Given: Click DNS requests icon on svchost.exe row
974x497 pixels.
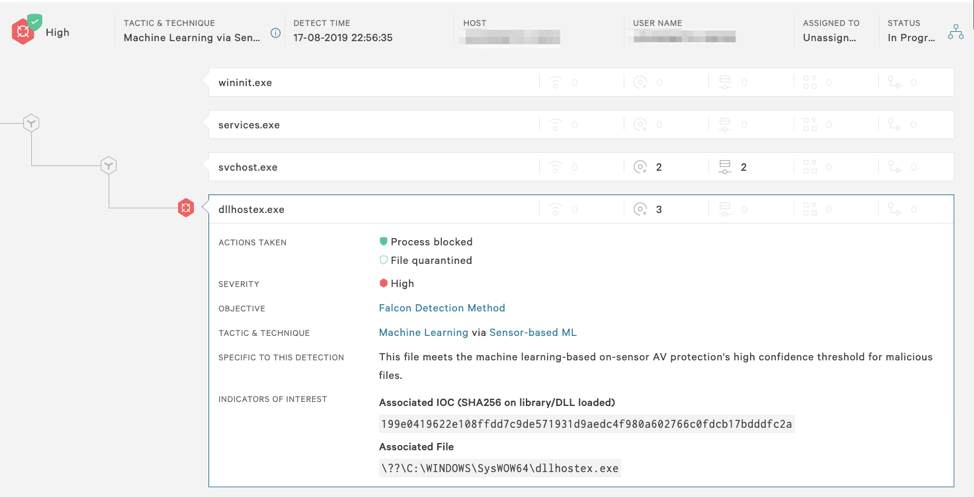Looking at the screenshot, I should point(640,167).
